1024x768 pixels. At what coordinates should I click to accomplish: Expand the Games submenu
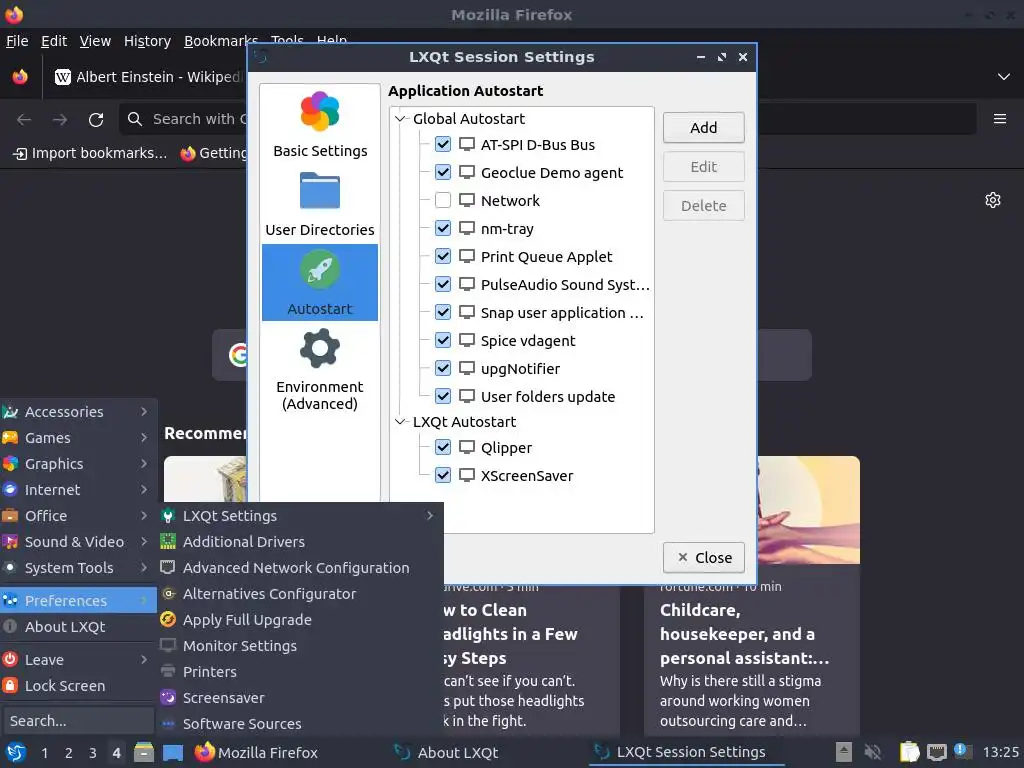coord(78,438)
